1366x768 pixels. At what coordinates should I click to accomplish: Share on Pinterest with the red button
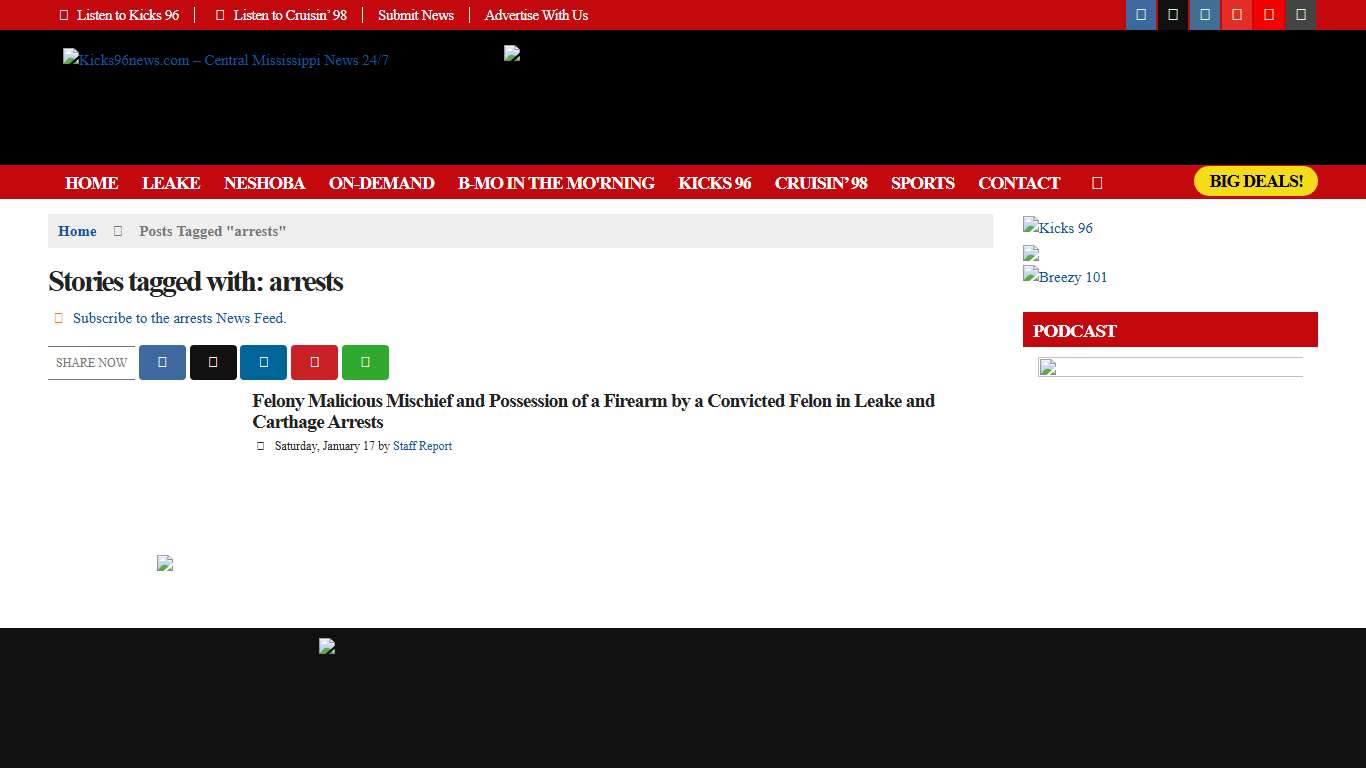pyautogui.click(x=314, y=362)
